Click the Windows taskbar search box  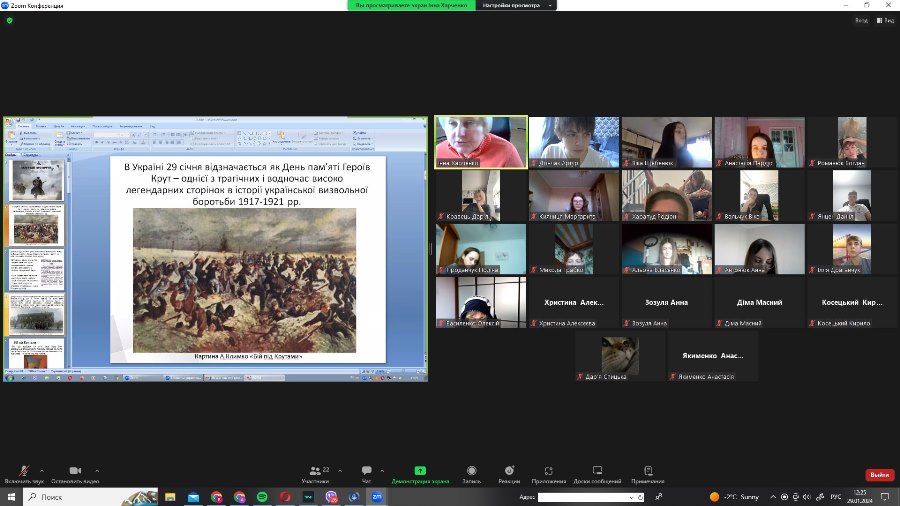91,497
